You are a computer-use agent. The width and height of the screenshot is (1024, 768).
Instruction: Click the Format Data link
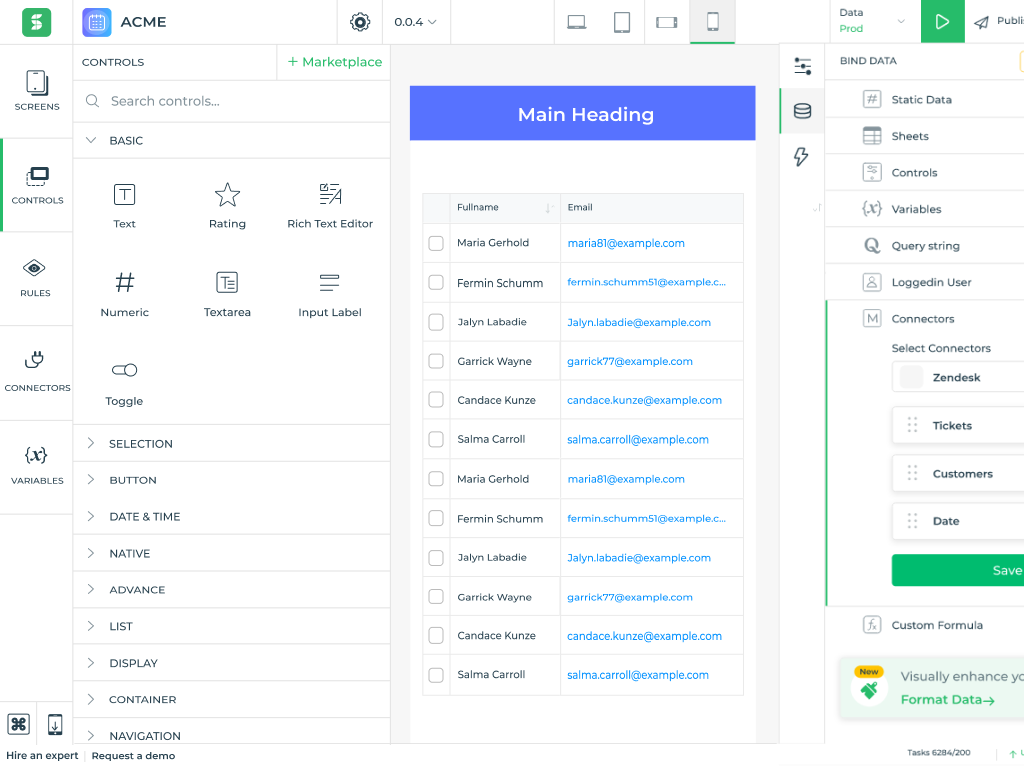[x=947, y=700]
